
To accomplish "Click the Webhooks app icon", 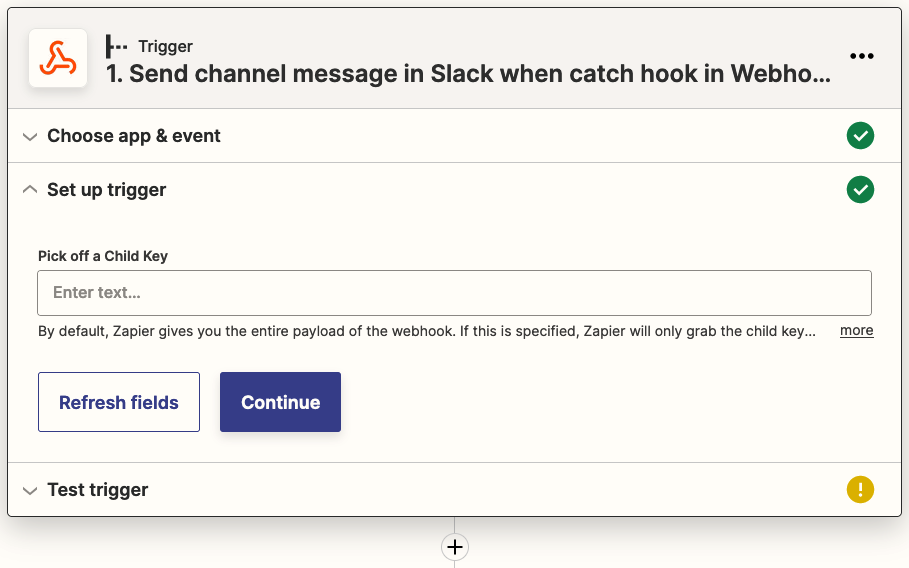I will [58, 58].
